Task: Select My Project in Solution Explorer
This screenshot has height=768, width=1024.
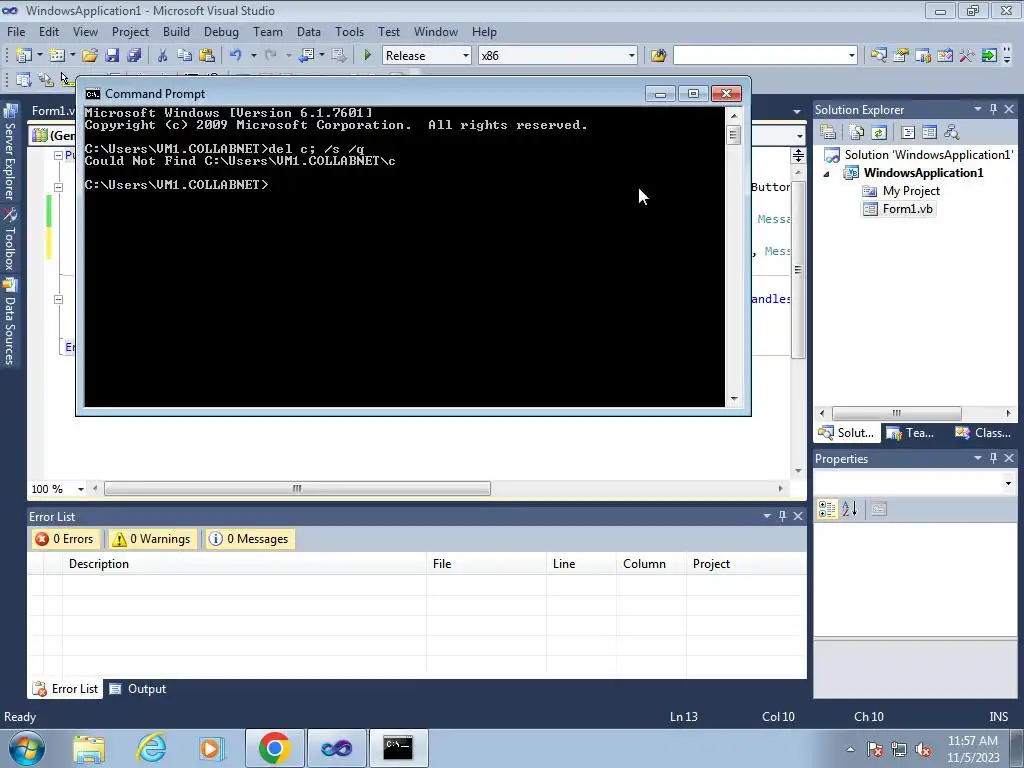Action: (x=901, y=191)
